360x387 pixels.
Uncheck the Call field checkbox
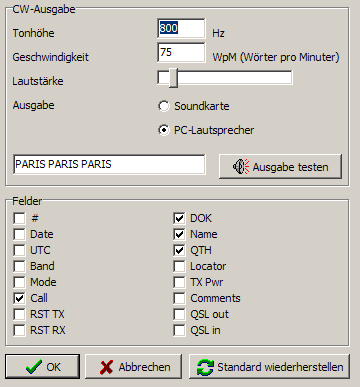pyautogui.click(x=19, y=298)
